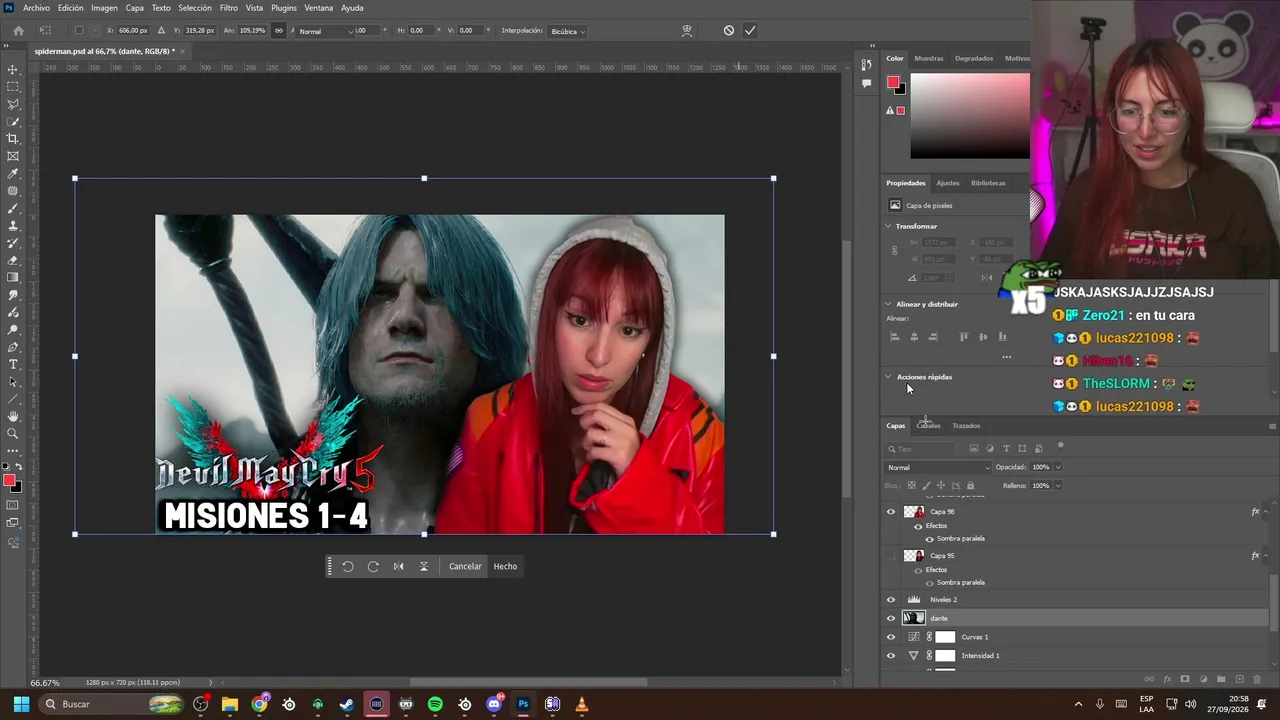Click the Cancelar button

465,566
